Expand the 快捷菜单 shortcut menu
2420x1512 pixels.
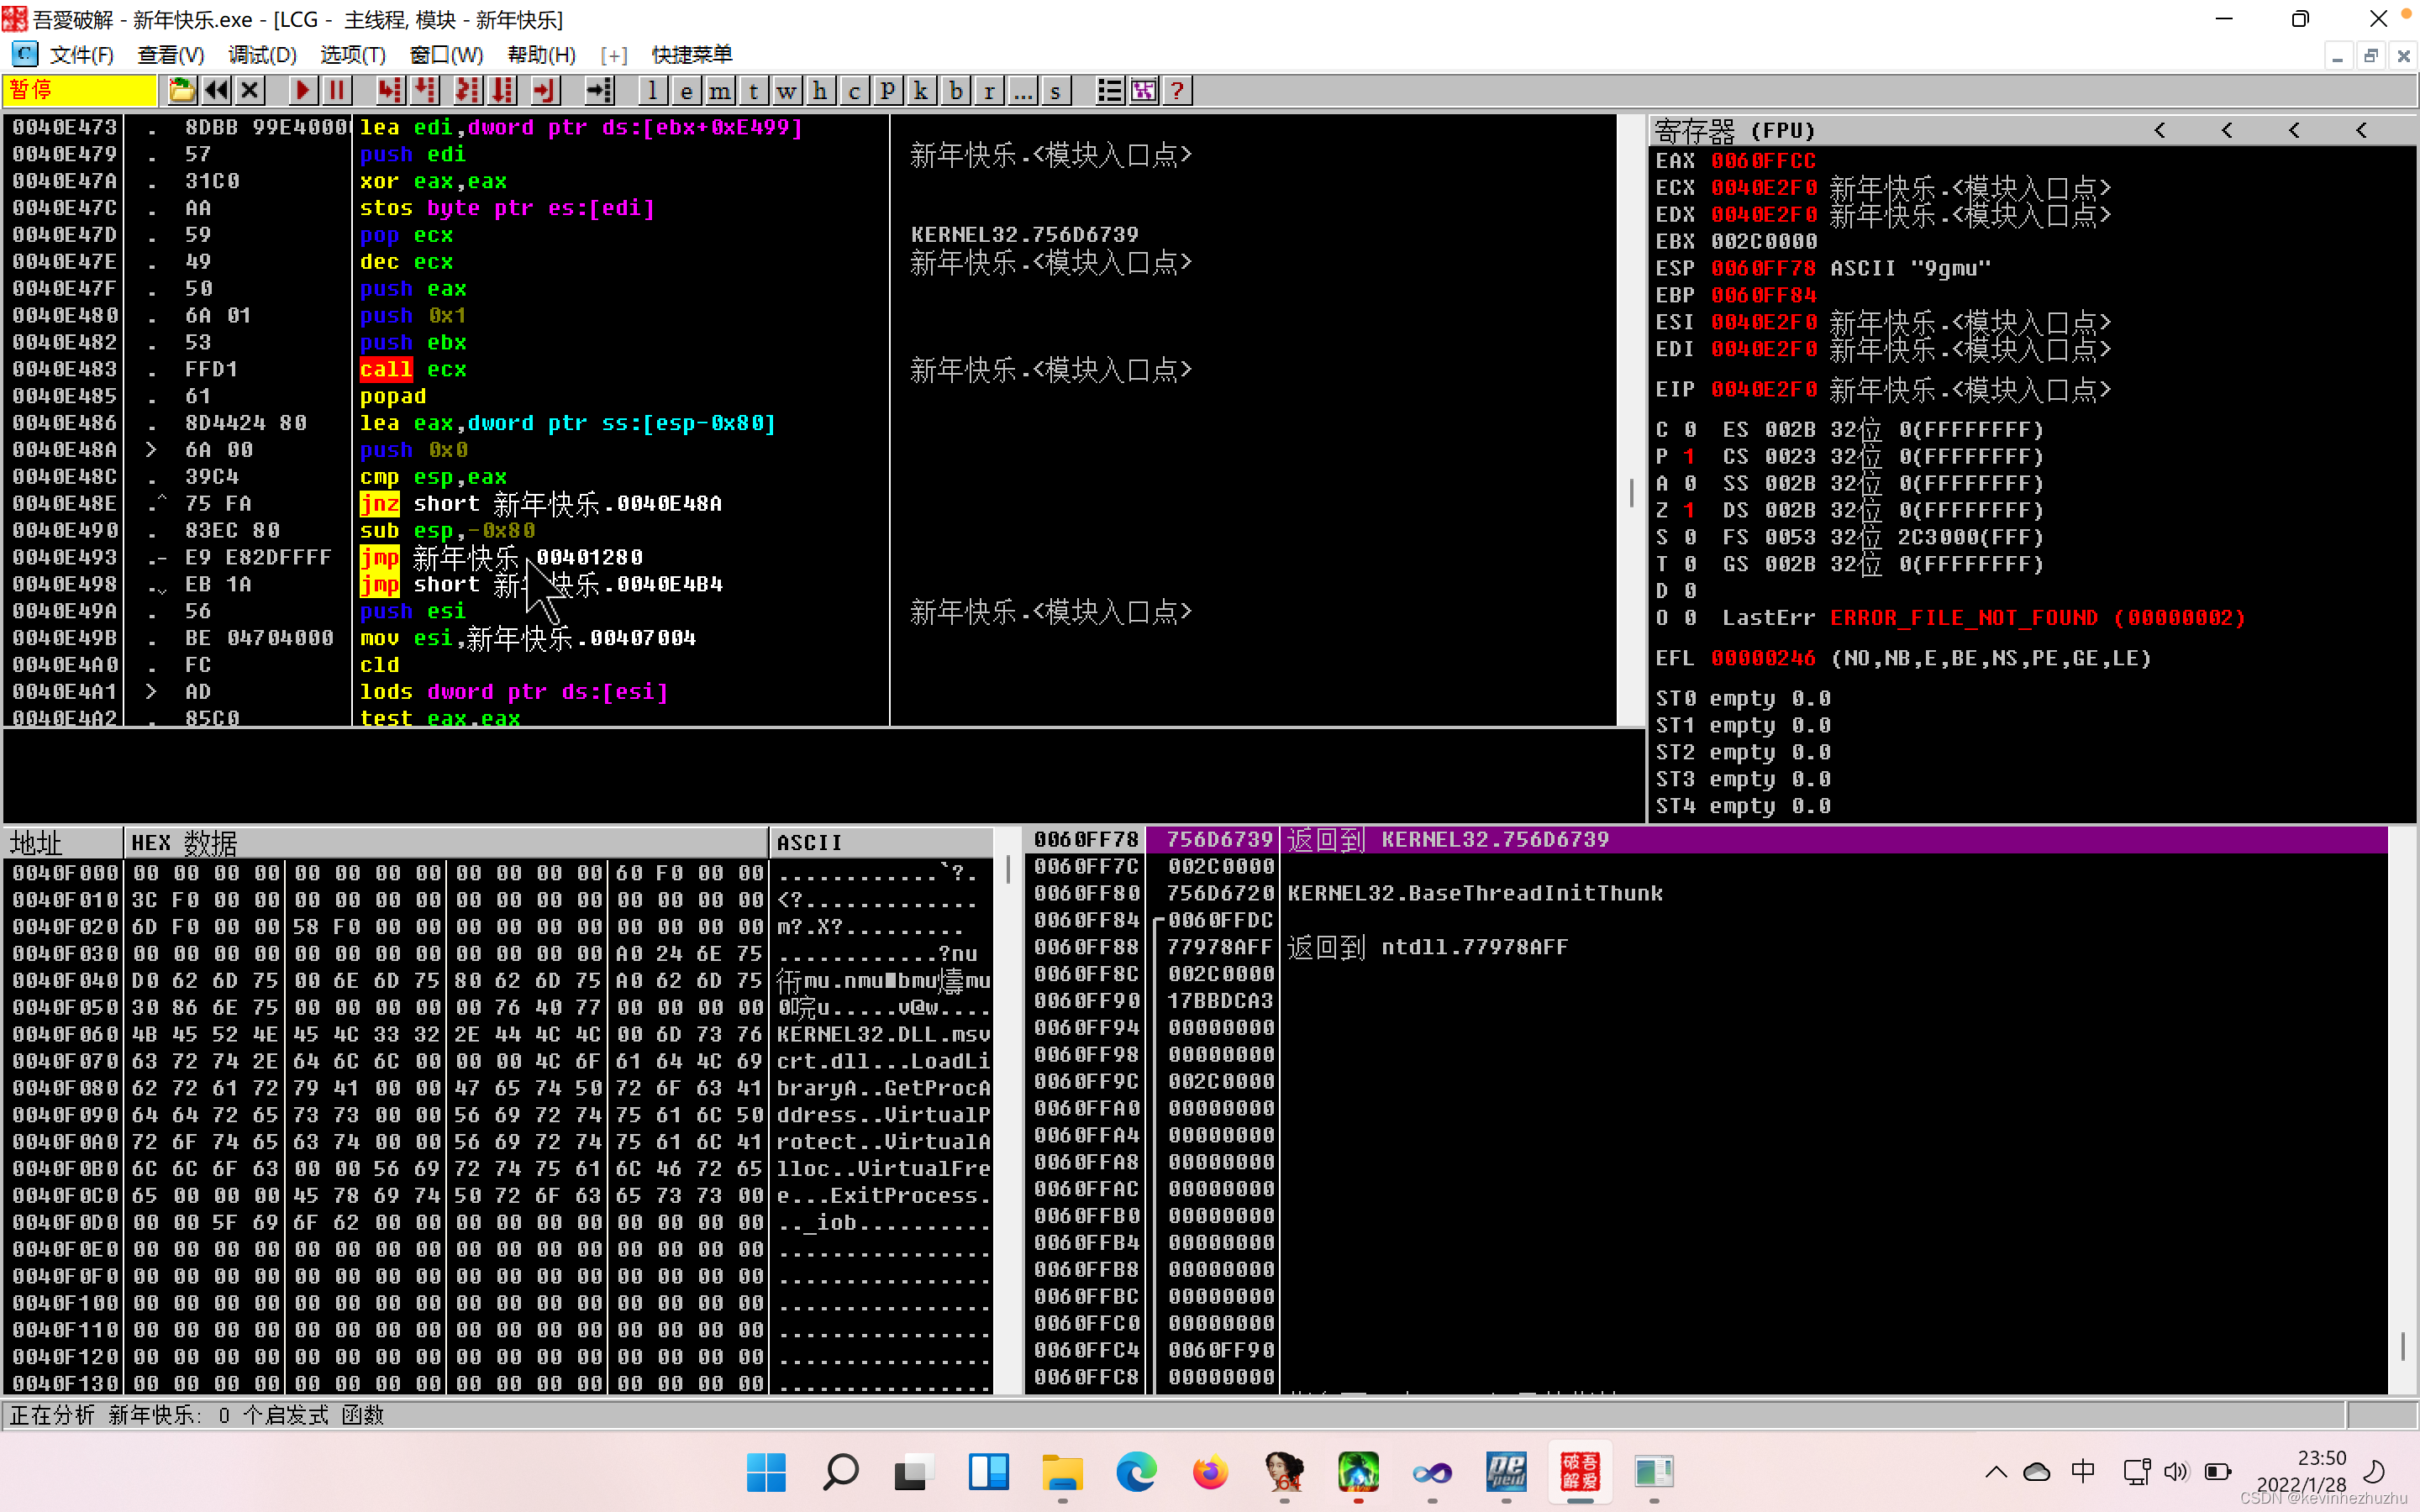coord(691,55)
